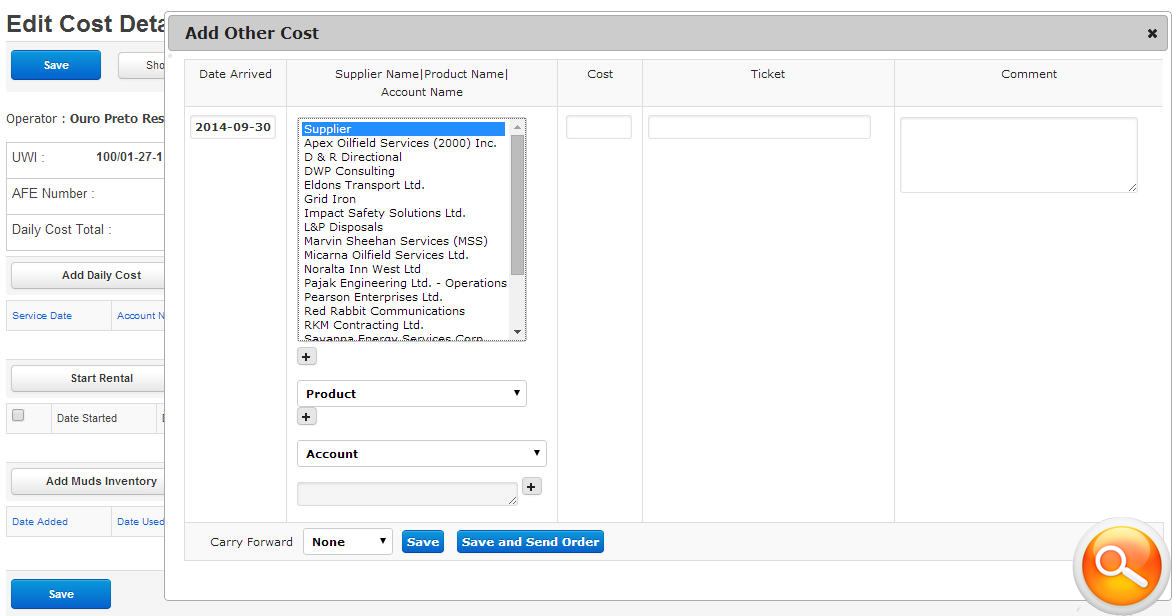Close the Add Other Cost dialog
1172x616 pixels.
(1152, 33)
